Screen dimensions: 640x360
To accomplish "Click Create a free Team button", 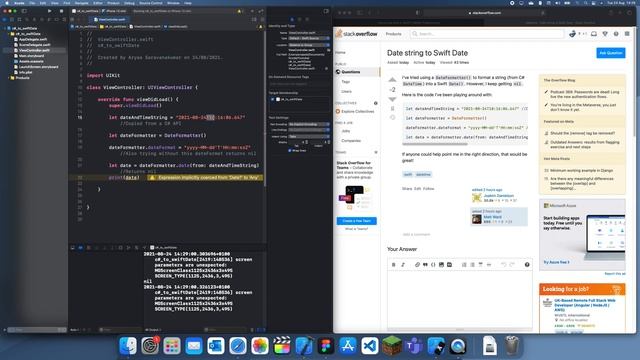I will [x=356, y=221].
